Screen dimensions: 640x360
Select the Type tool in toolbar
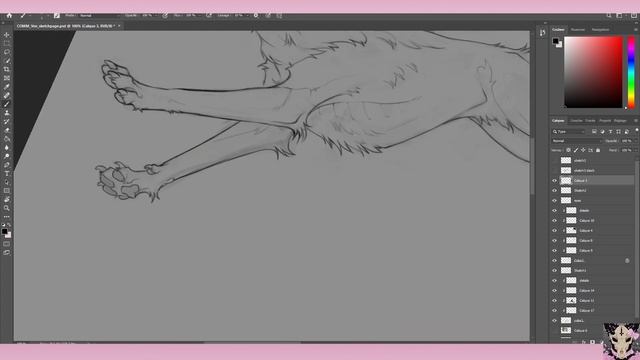coord(7,173)
